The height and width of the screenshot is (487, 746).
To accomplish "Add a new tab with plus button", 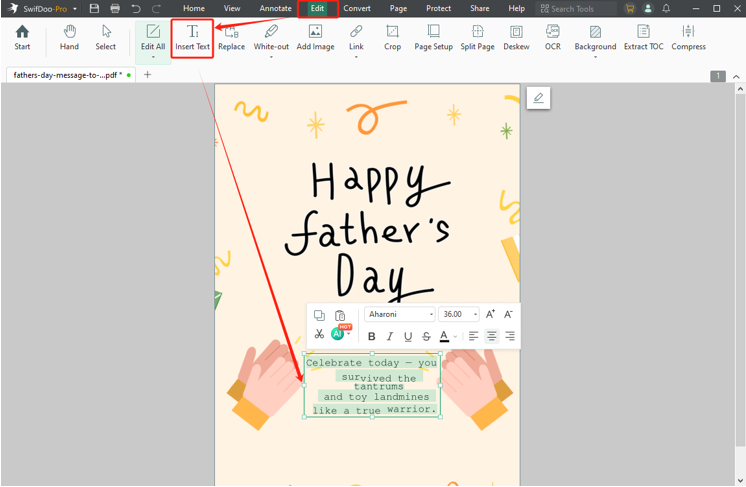I will 147,75.
